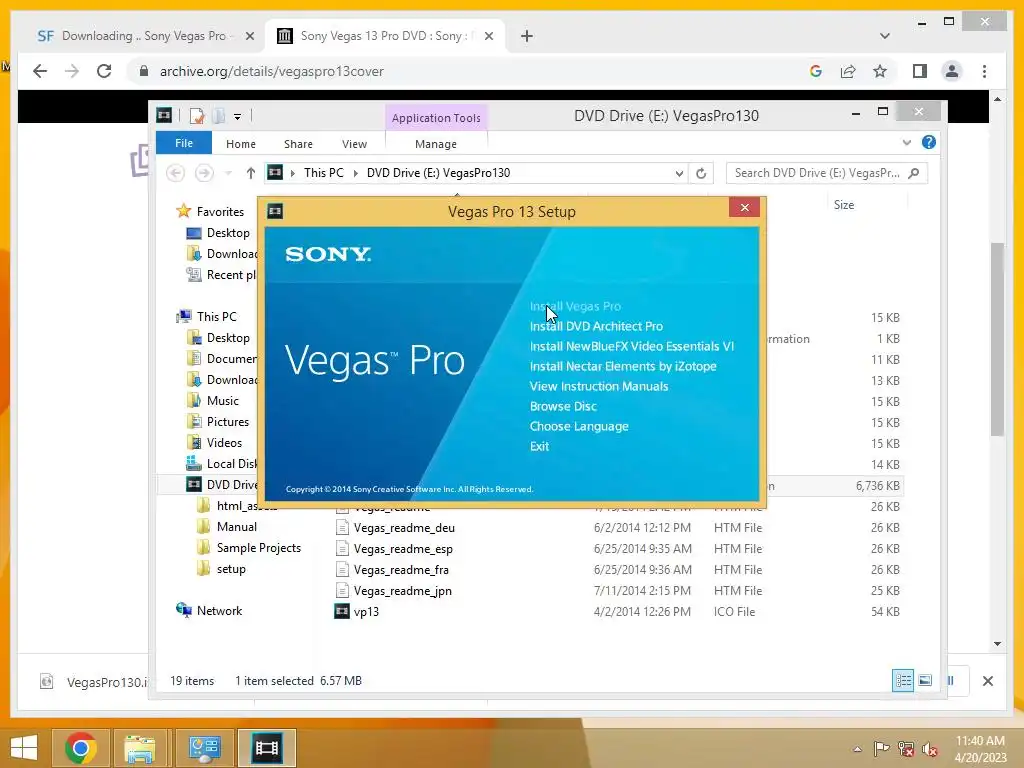Select the Vegas_readme_esp file
Screen dimensions: 1024x768
pos(403,549)
